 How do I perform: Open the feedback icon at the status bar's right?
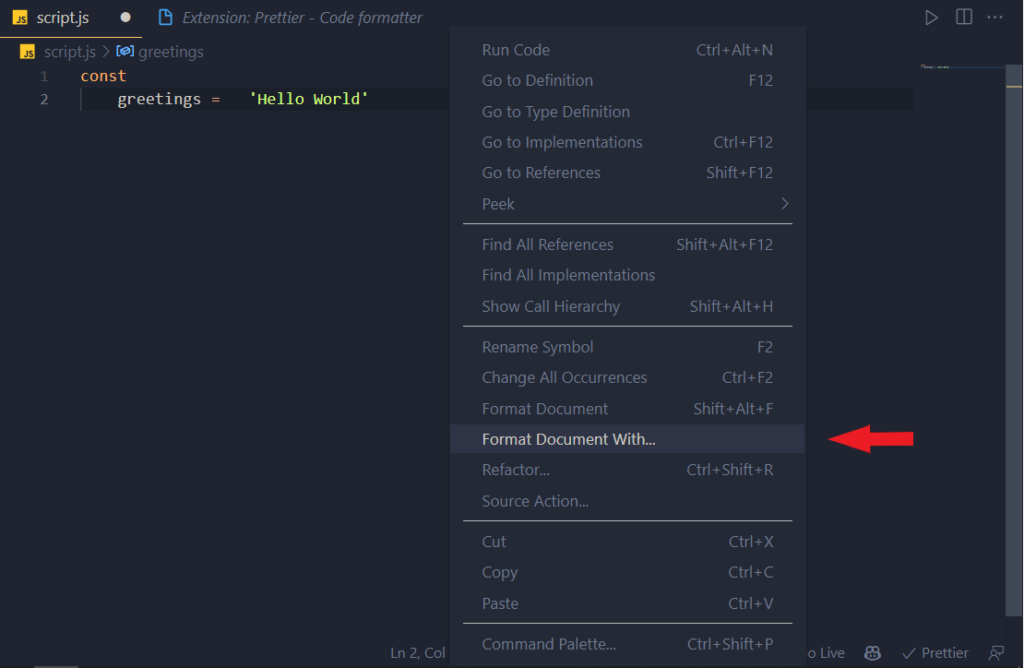(996, 652)
